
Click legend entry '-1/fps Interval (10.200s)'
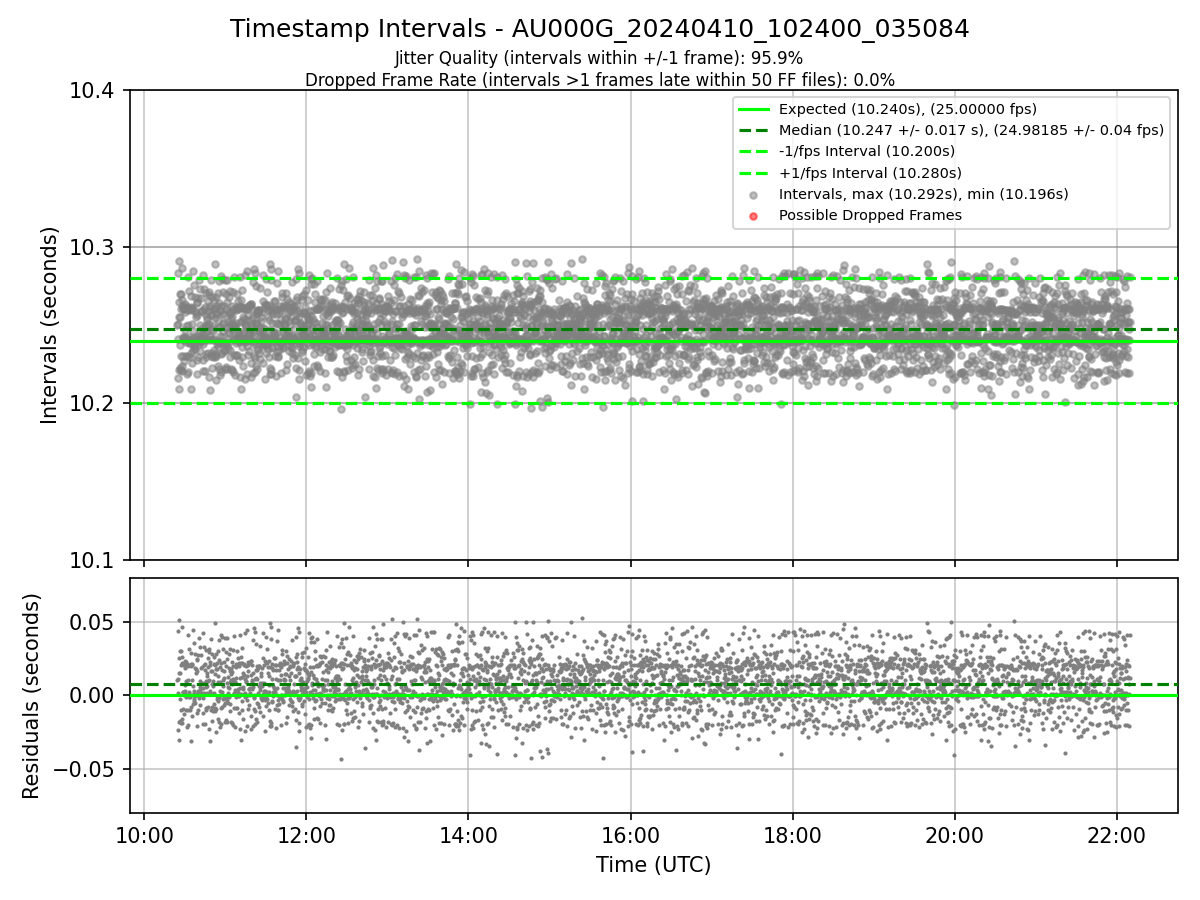click(x=866, y=151)
